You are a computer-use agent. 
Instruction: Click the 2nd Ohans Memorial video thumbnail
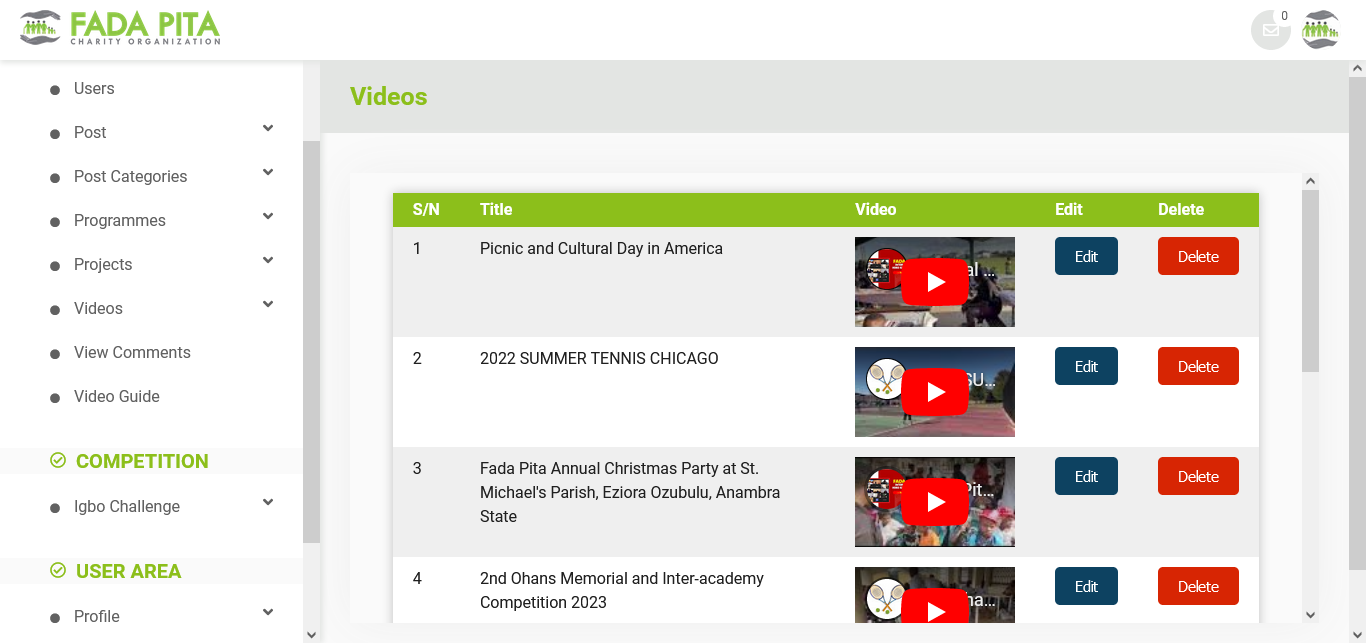935,596
